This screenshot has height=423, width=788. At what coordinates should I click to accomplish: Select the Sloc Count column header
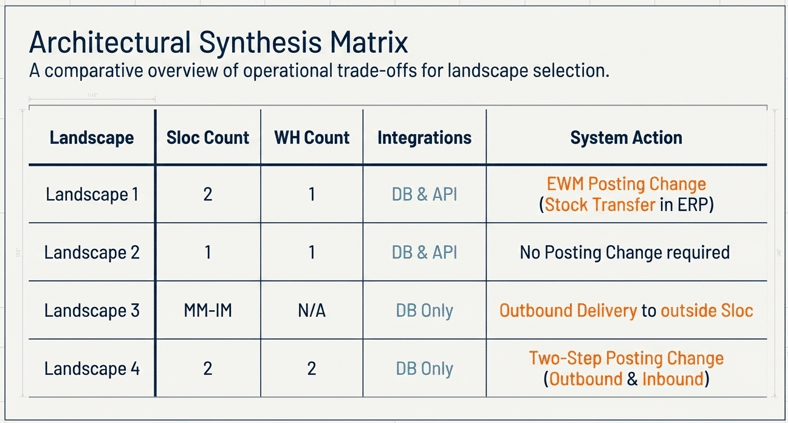(207, 138)
